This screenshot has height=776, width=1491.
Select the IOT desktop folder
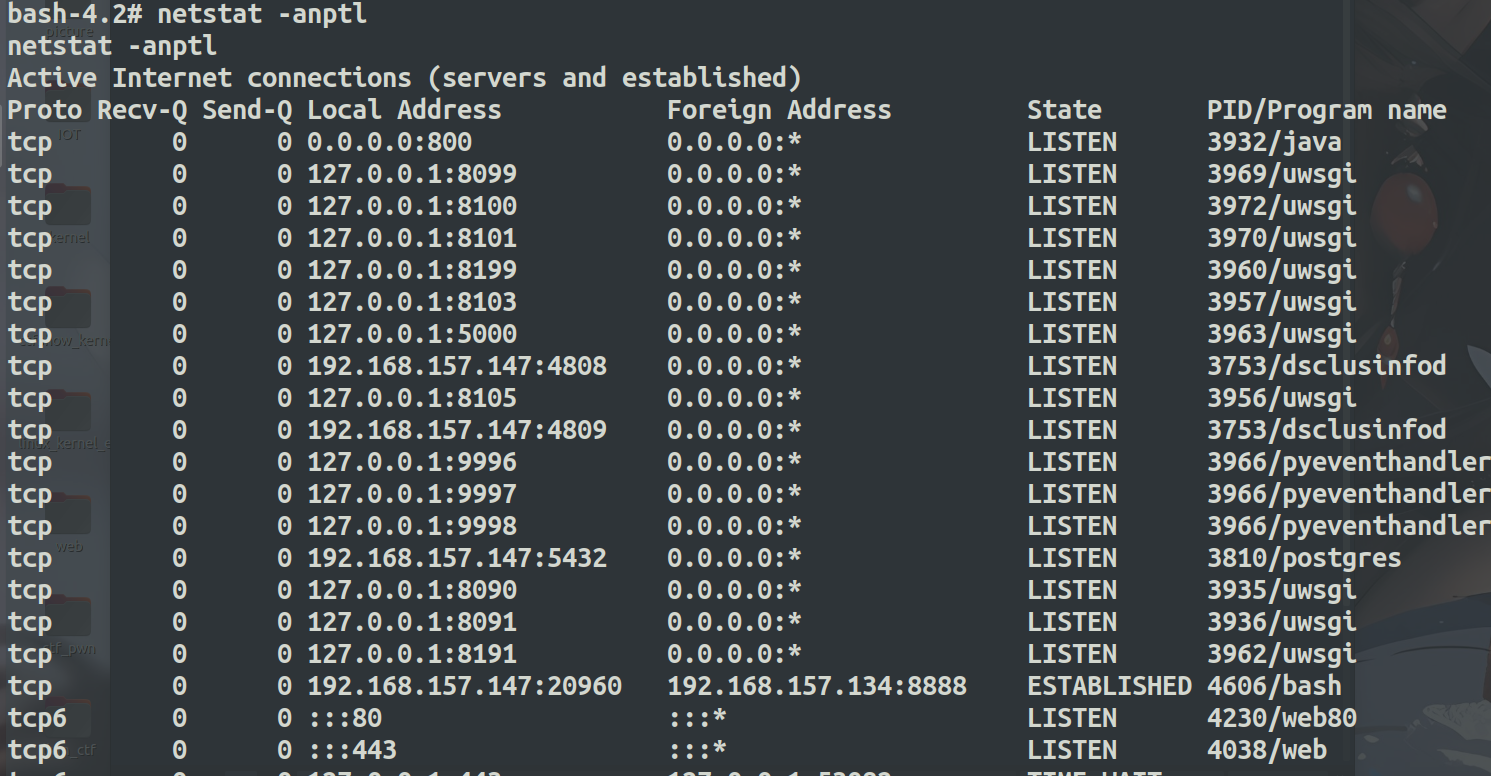[69, 110]
